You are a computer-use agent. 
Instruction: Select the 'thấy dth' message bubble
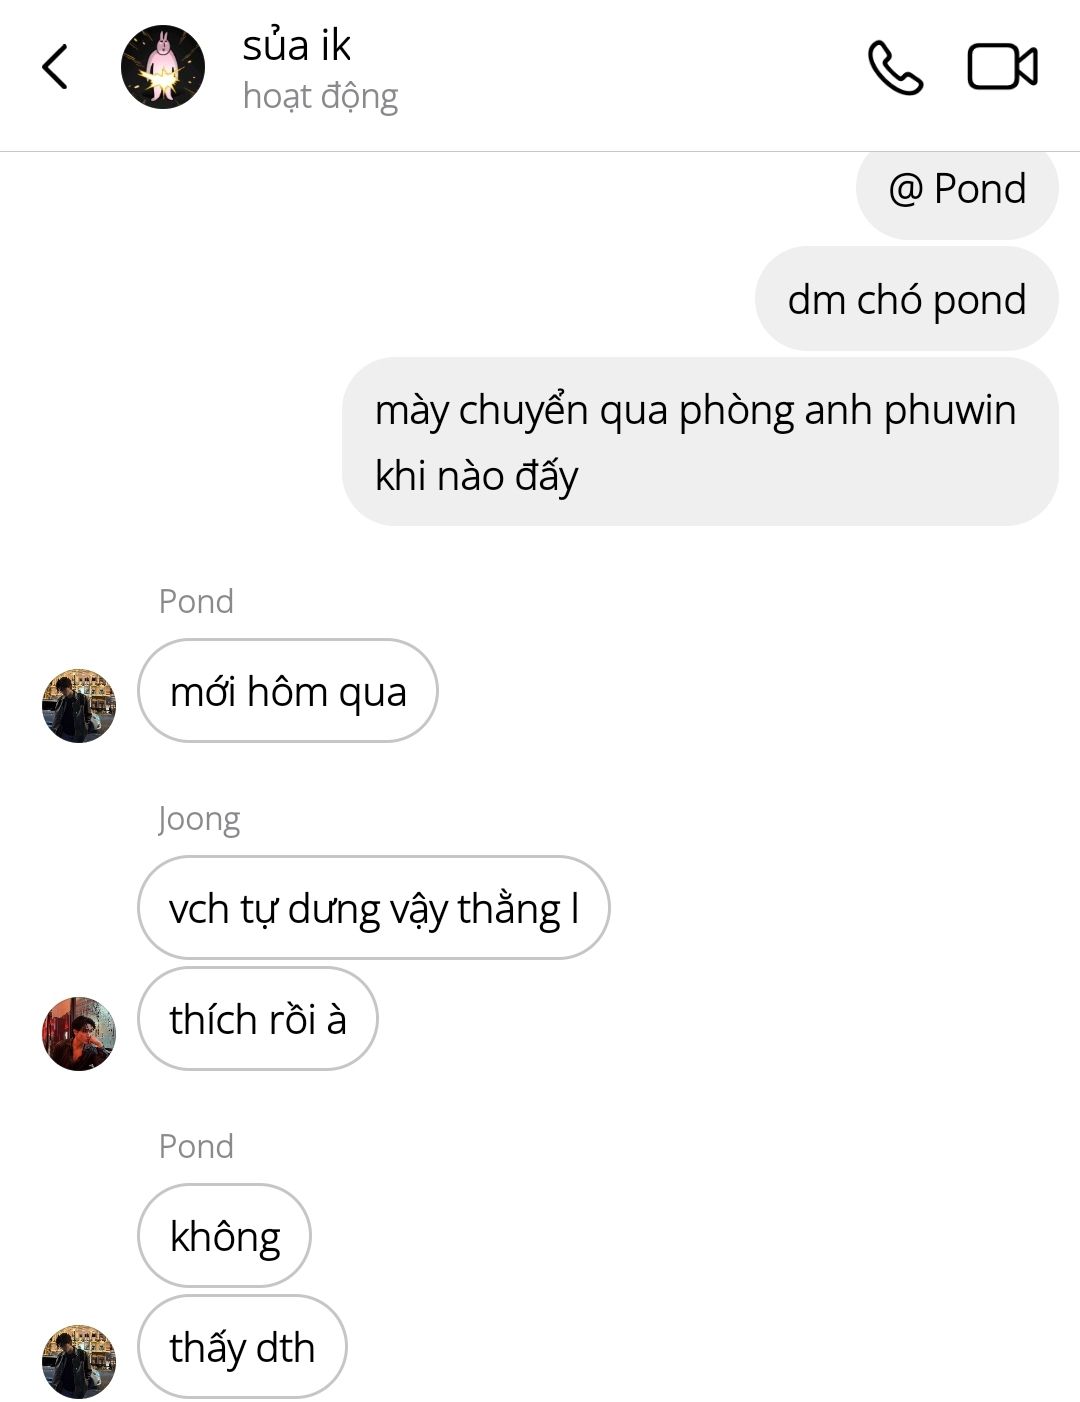tap(242, 1347)
